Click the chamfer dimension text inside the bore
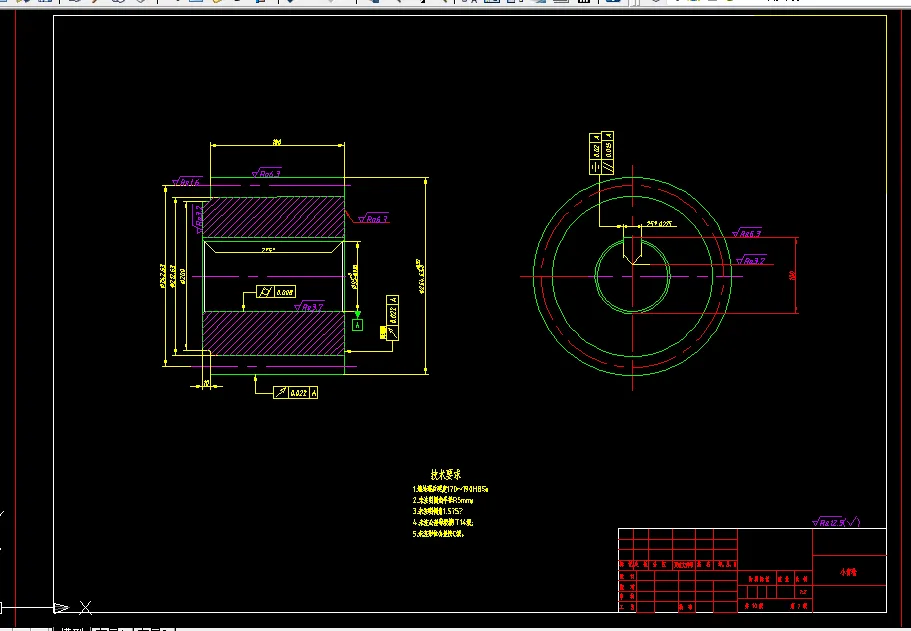 [268, 250]
